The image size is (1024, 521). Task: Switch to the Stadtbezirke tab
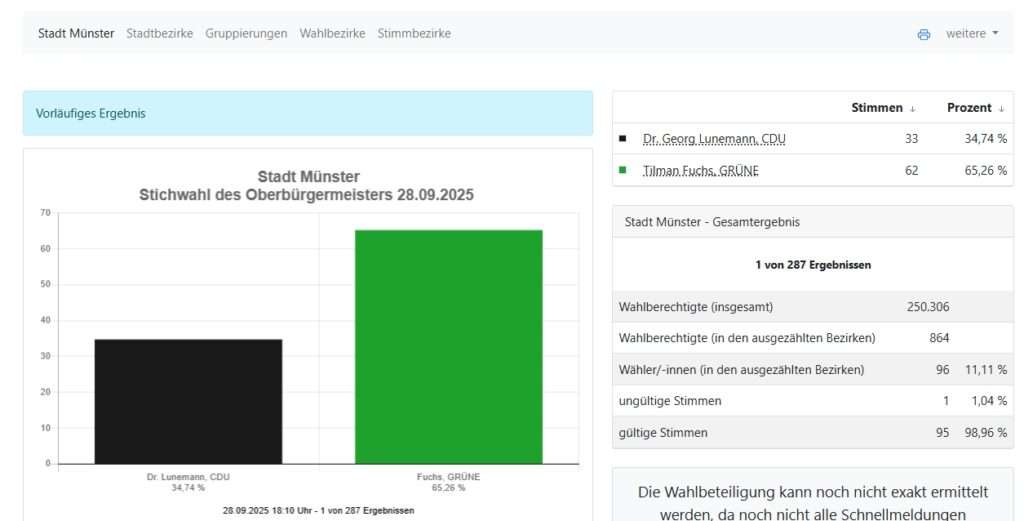(159, 33)
